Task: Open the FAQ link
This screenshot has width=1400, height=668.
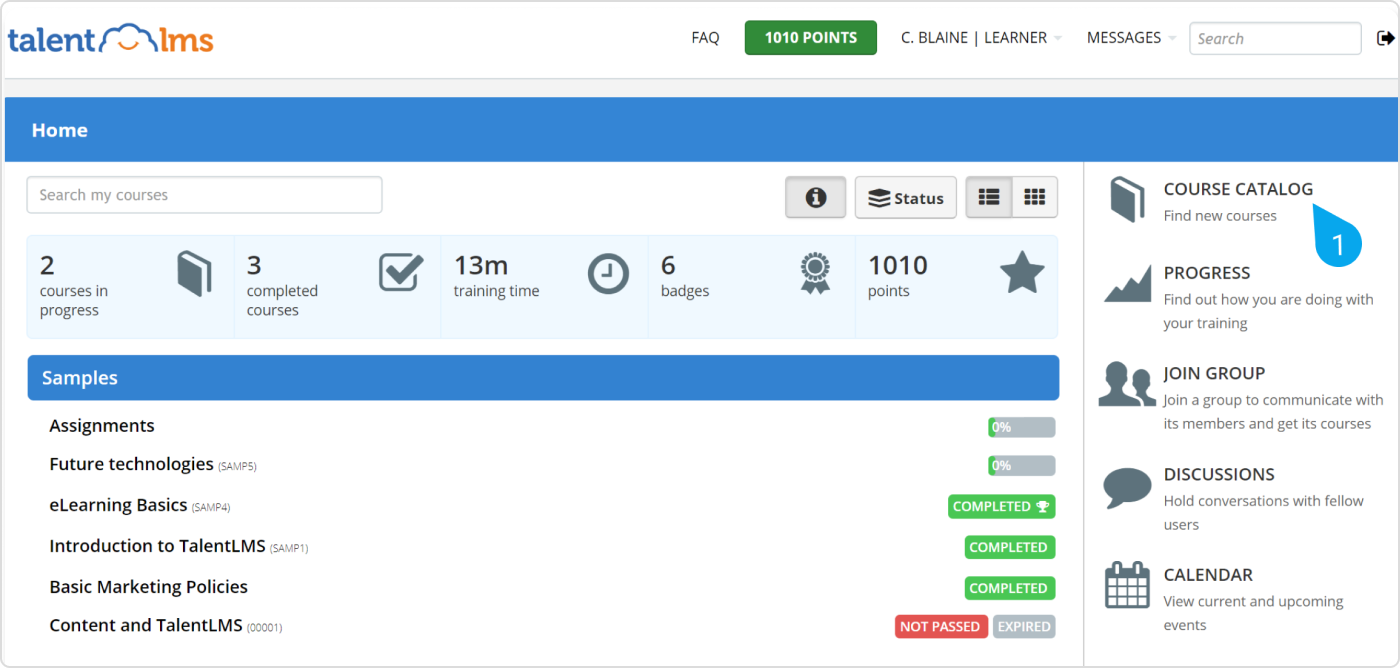Action: pos(705,38)
